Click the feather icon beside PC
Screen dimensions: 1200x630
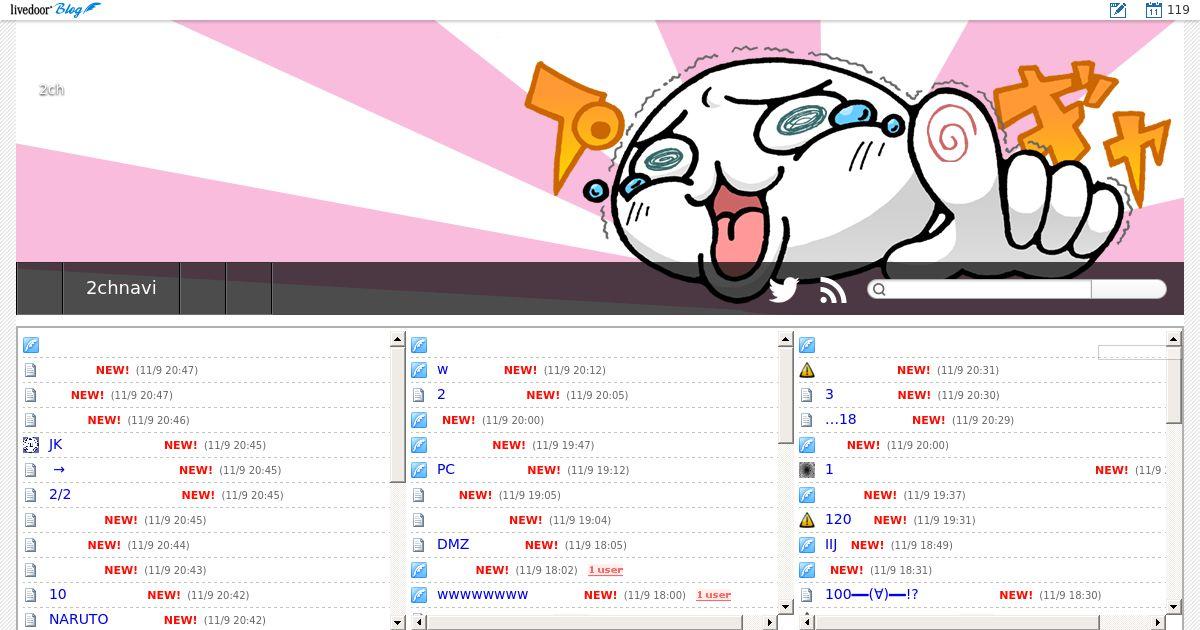tap(419, 470)
